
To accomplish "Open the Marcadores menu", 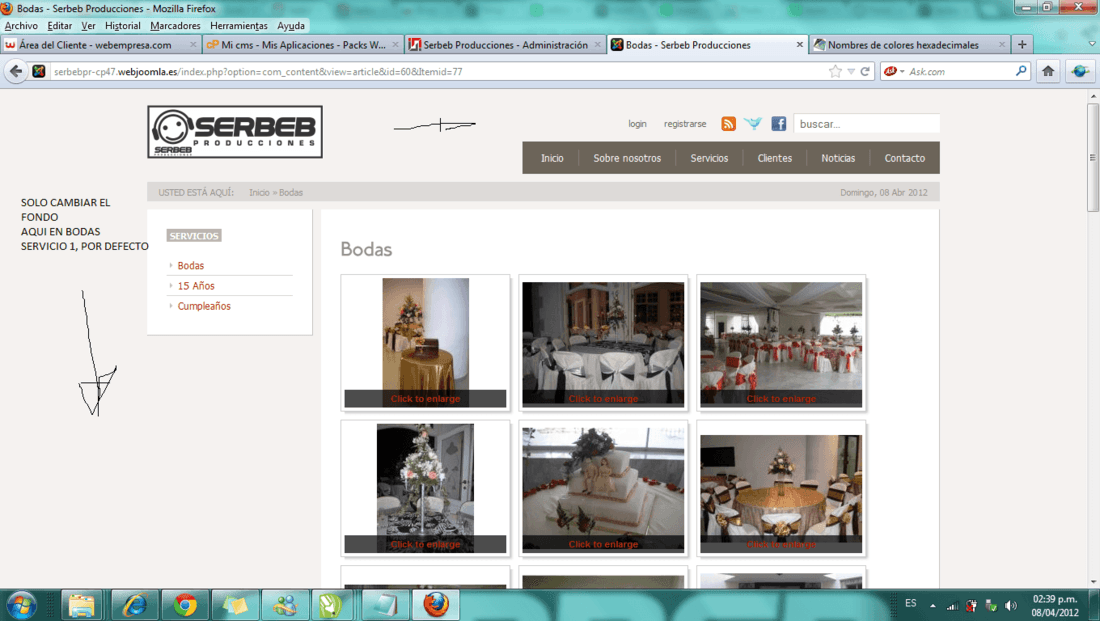I will (175, 25).
